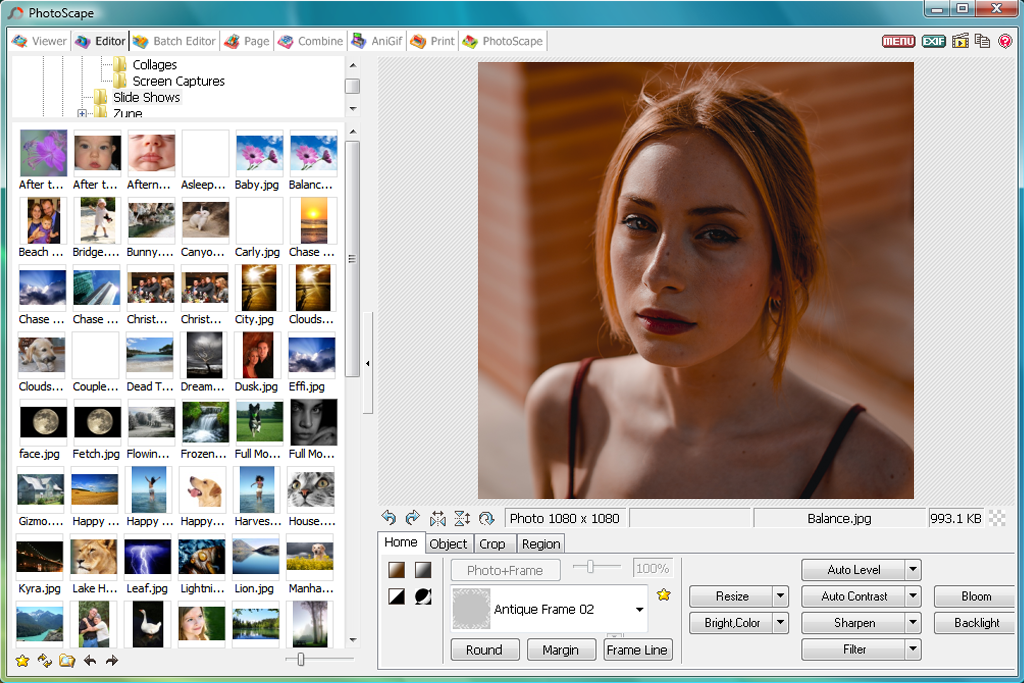Expand the Zune folder in tree
This screenshot has width=1024, height=683.
[x=82, y=114]
